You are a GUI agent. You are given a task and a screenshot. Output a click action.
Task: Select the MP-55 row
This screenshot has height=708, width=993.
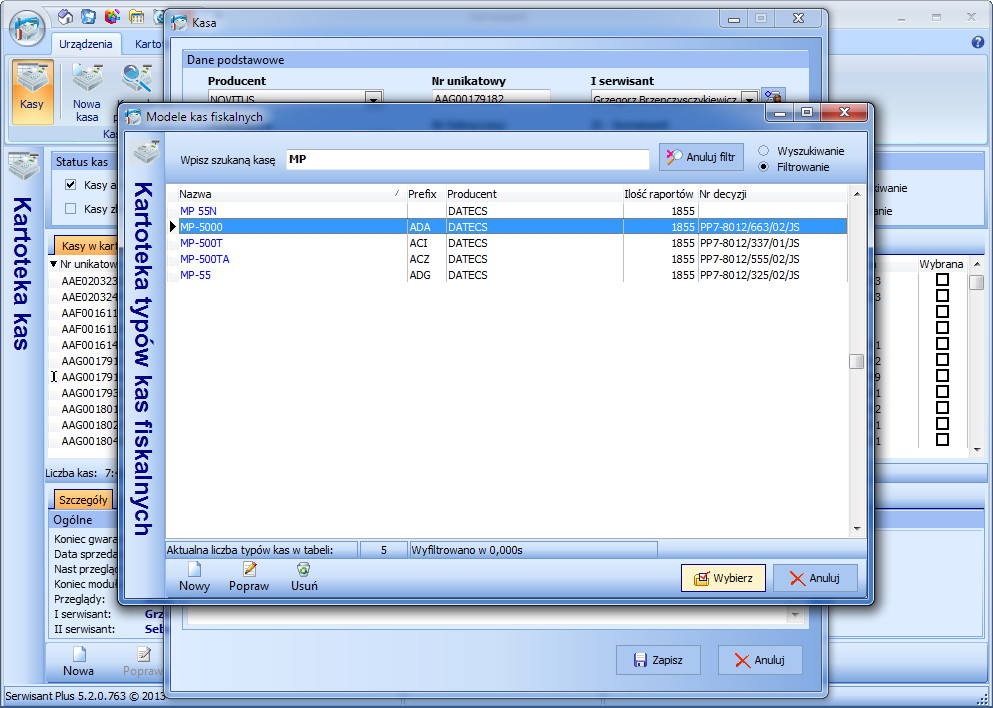point(507,275)
